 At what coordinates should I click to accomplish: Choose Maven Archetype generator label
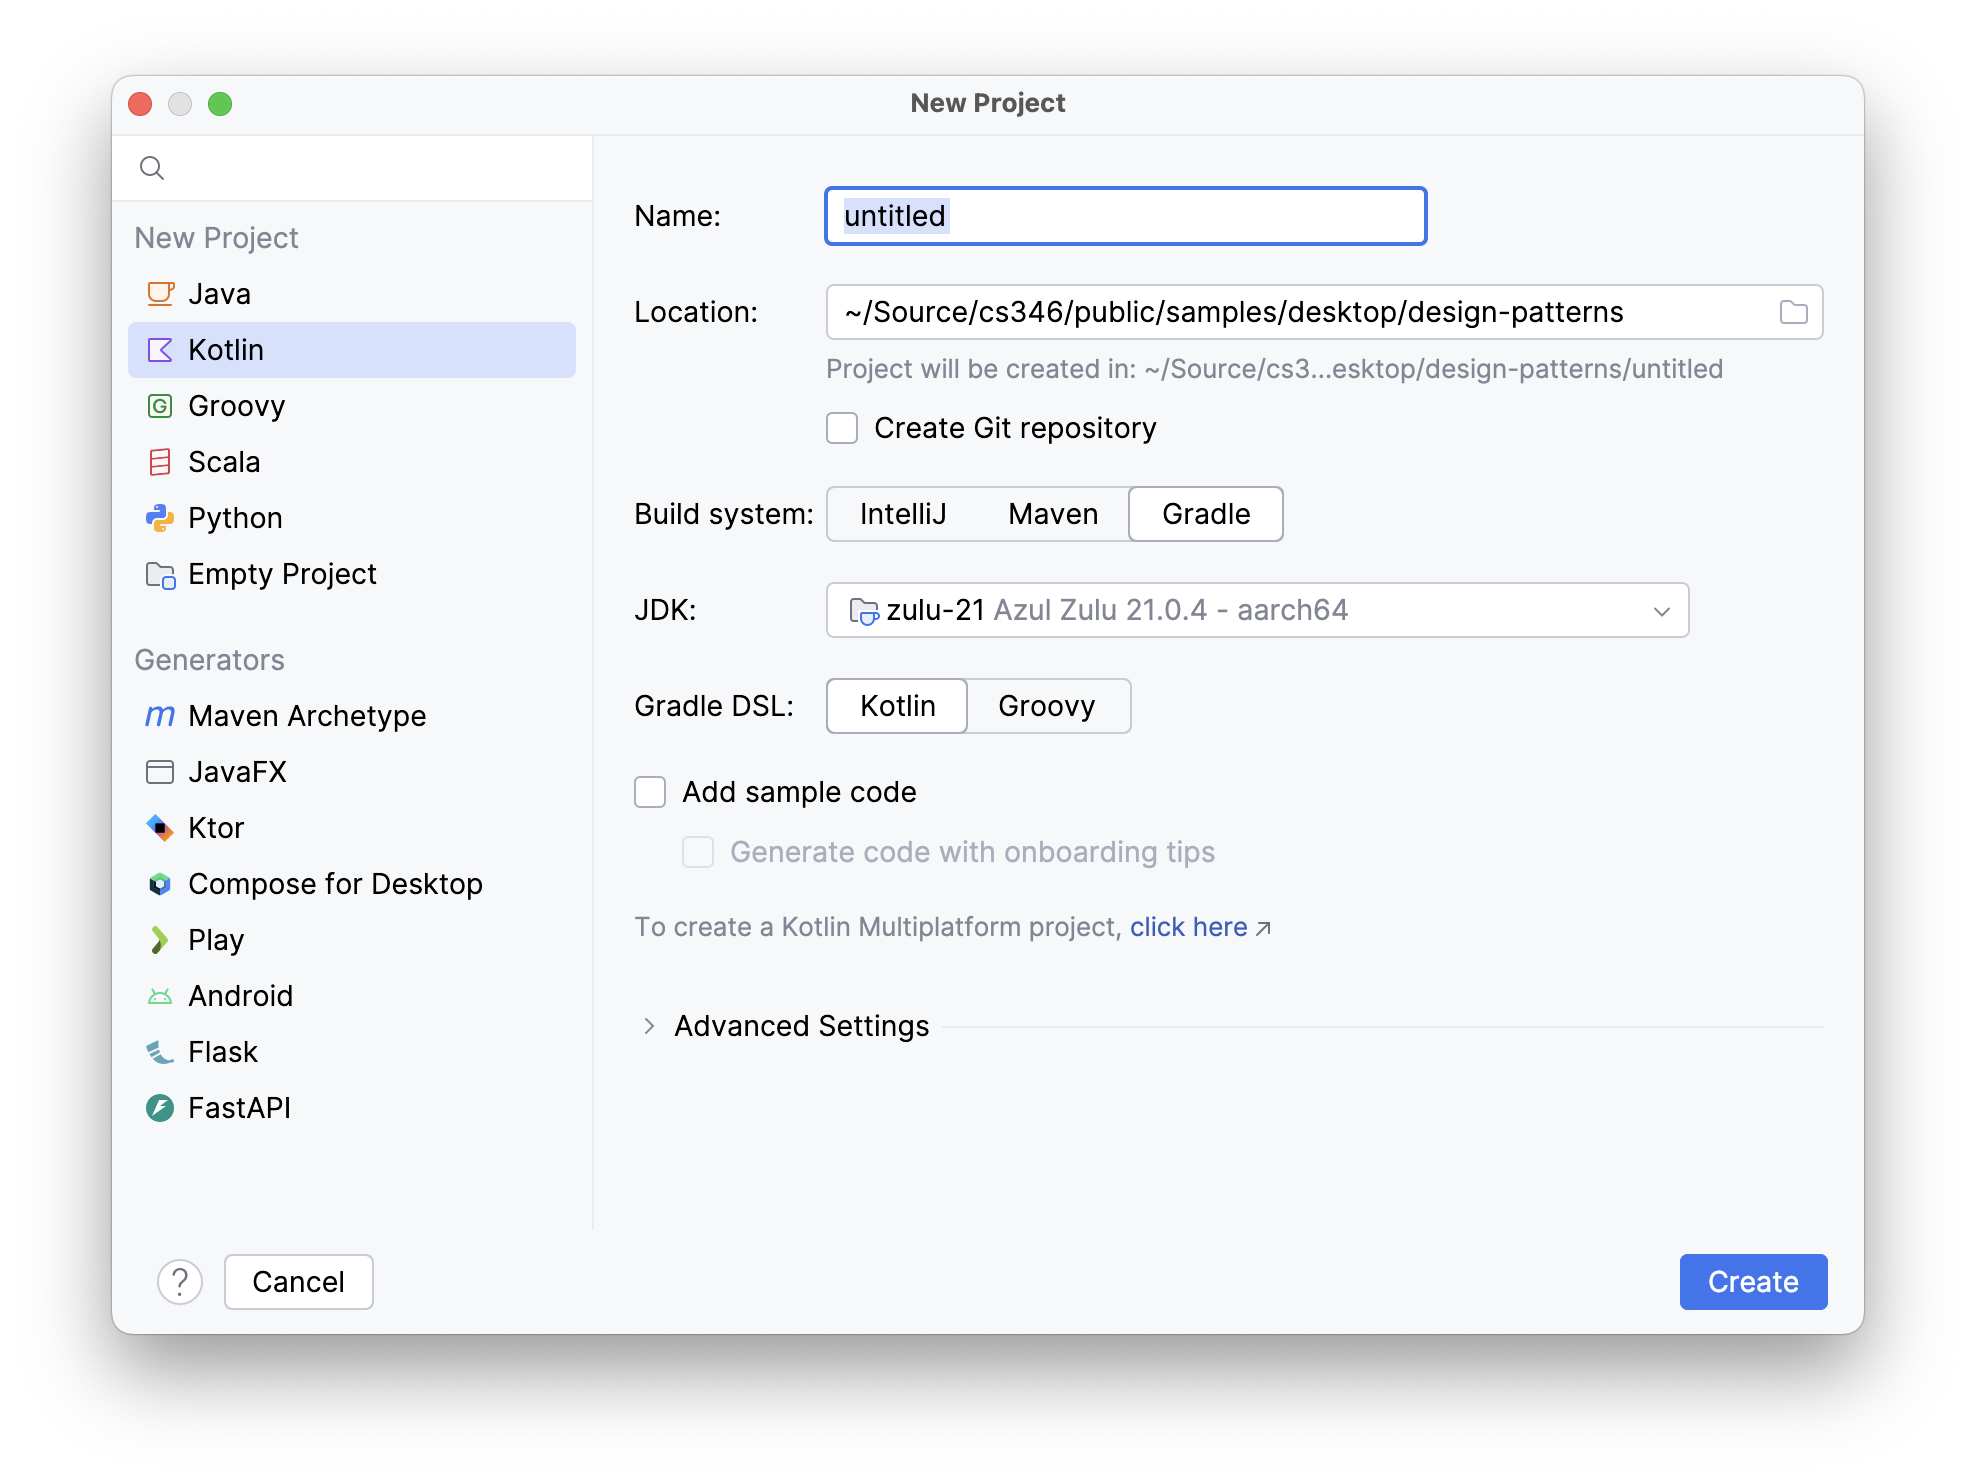click(x=307, y=716)
